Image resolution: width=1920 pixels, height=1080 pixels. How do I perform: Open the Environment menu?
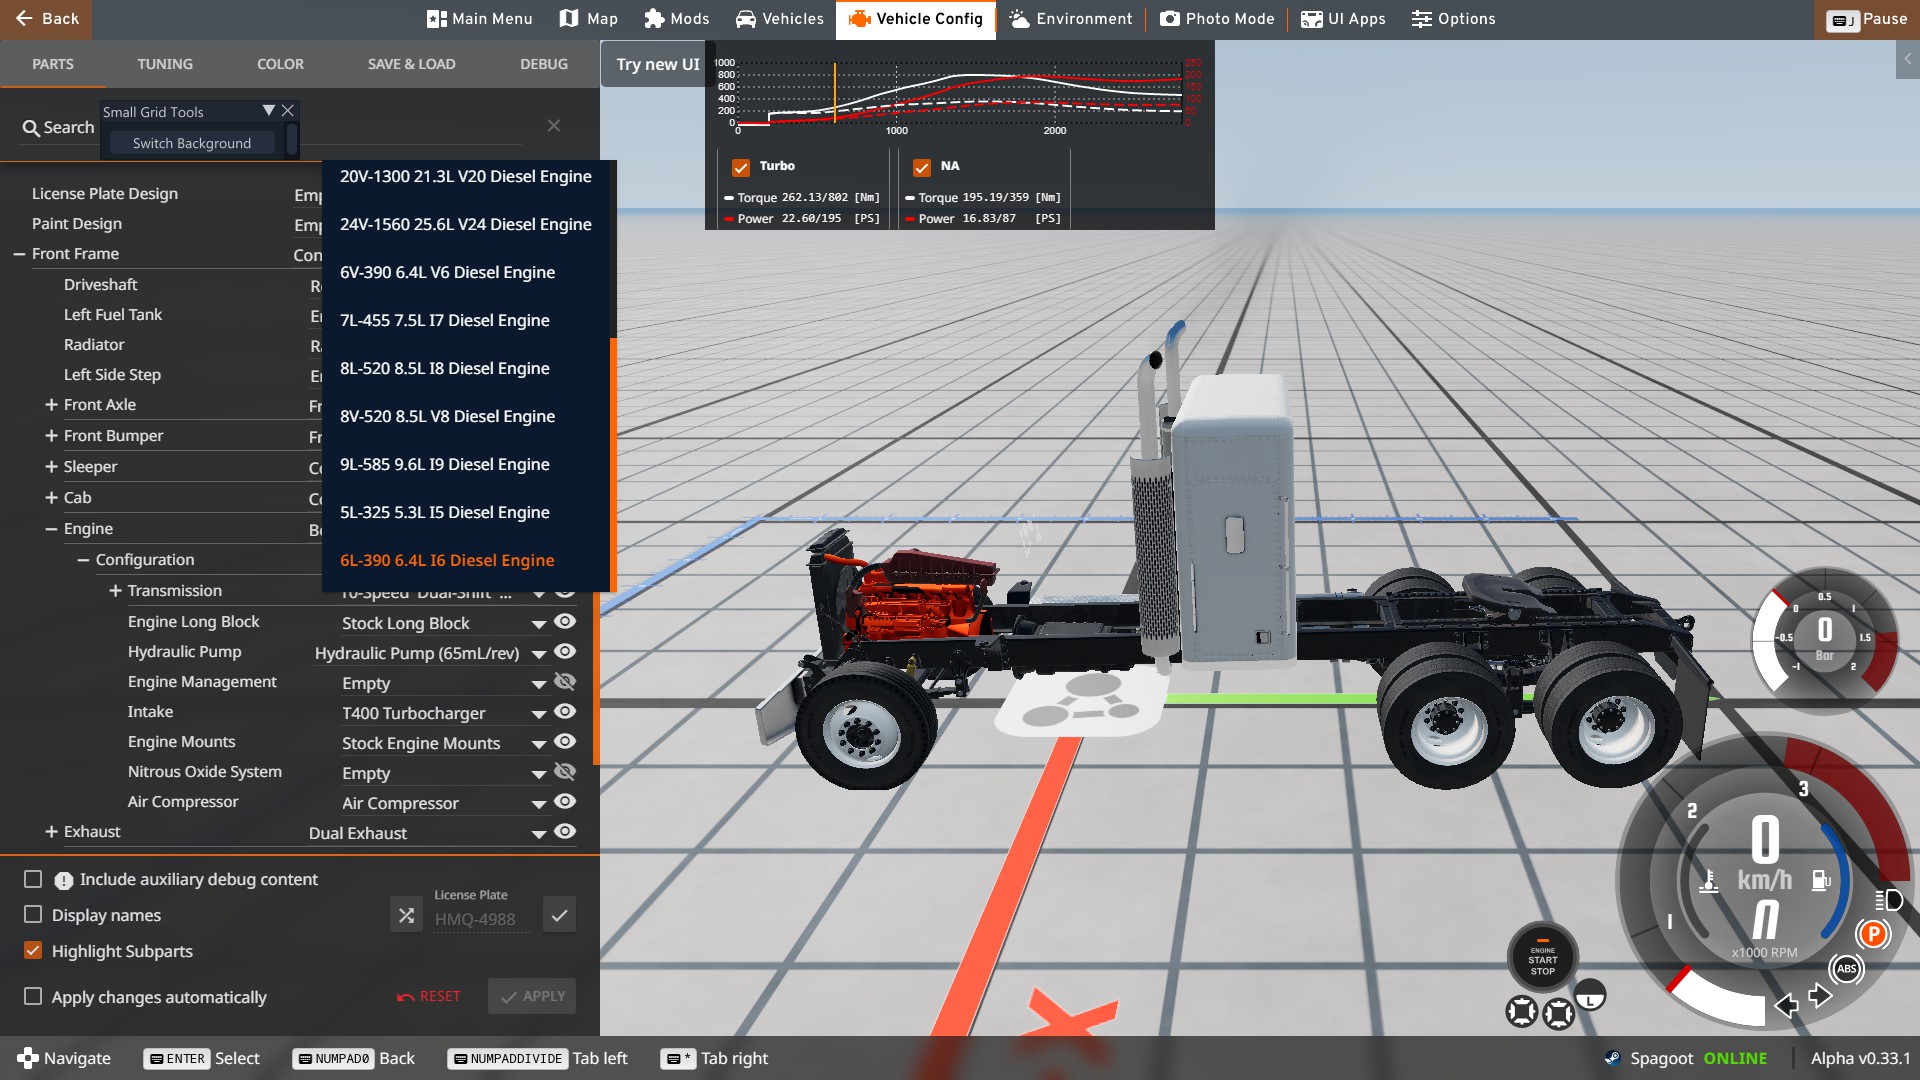tap(1070, 19)
